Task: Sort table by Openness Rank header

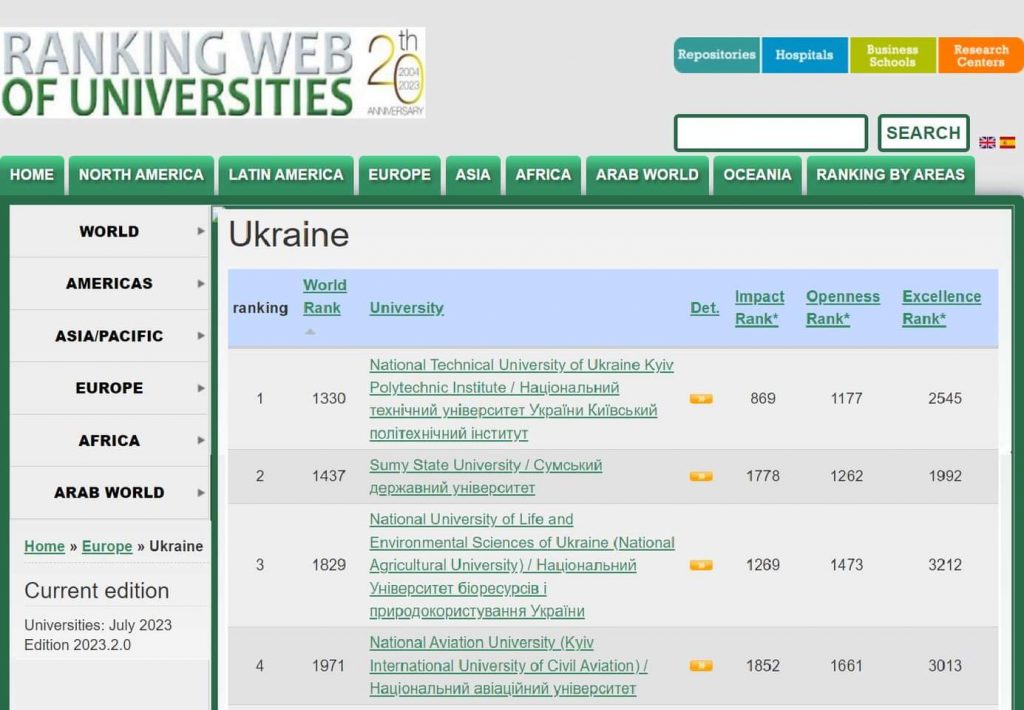Action: coord(843,308)
